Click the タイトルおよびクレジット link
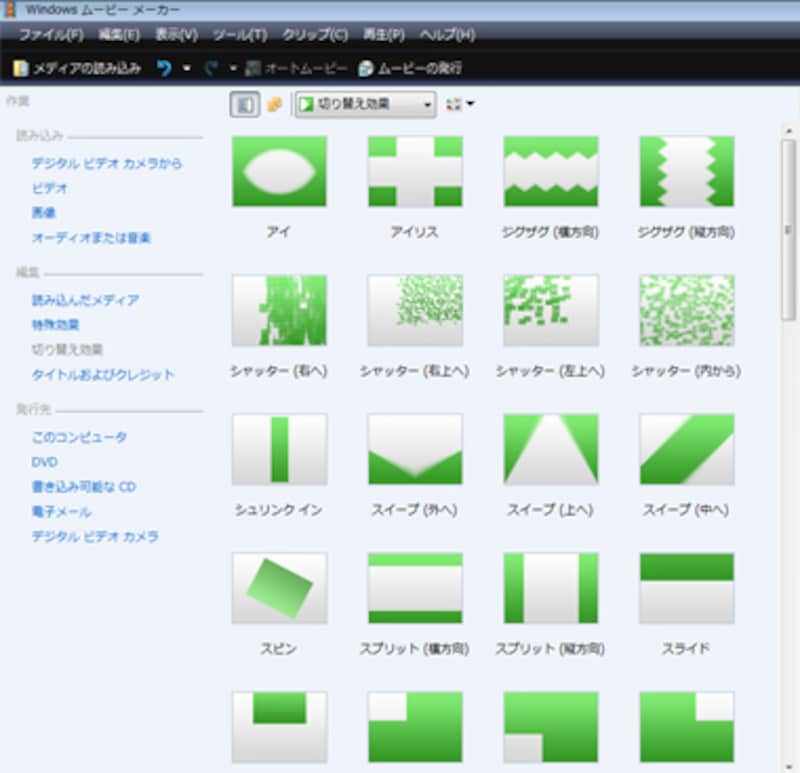 103,375
